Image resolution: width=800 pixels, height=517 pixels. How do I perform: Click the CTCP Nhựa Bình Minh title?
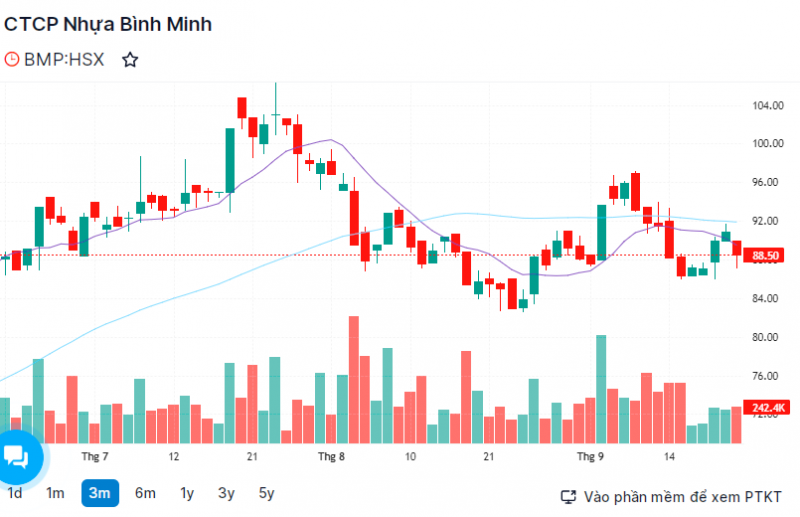point(108,24)
